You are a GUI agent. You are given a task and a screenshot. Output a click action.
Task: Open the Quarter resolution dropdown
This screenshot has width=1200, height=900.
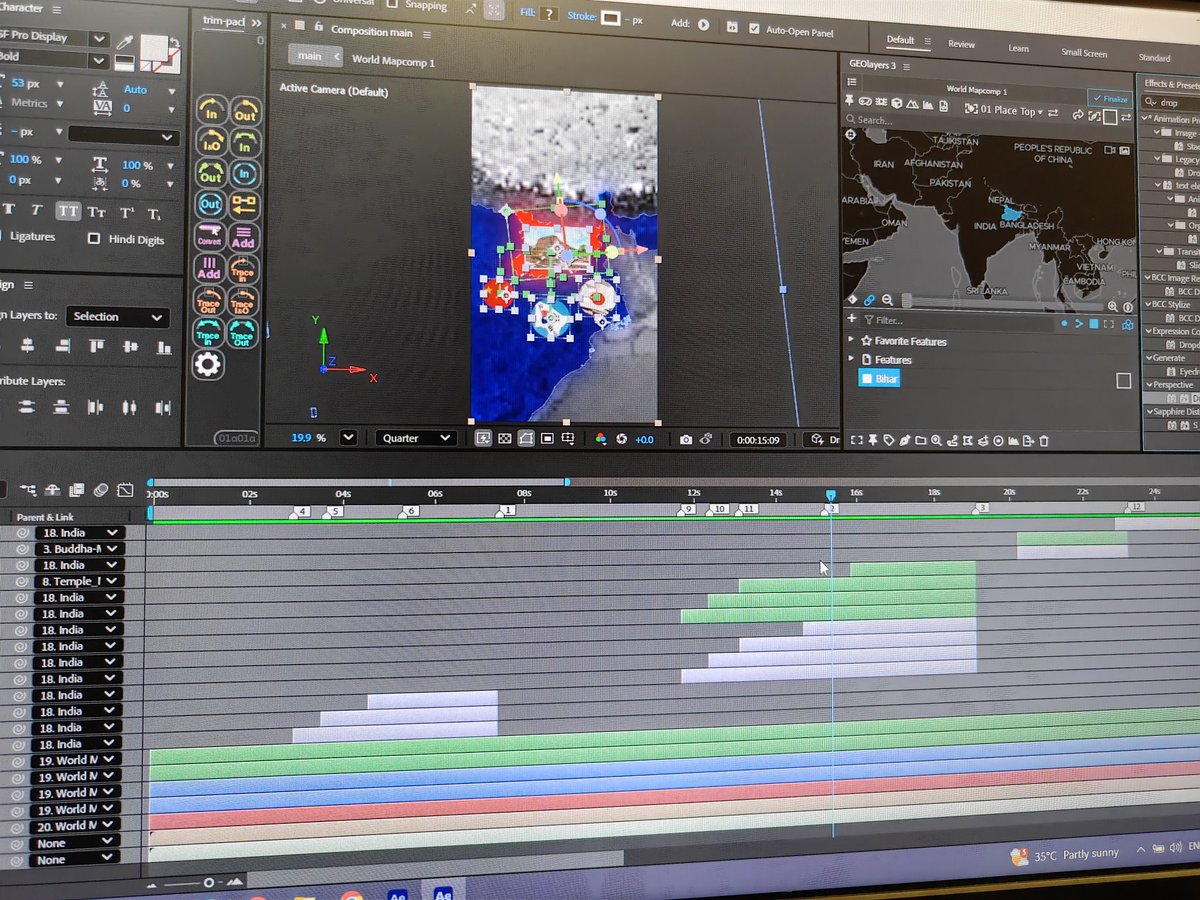point(416,438)
